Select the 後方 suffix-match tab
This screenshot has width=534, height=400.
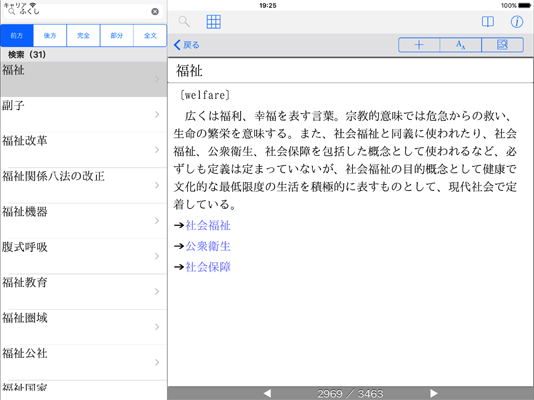click(50, 35)
